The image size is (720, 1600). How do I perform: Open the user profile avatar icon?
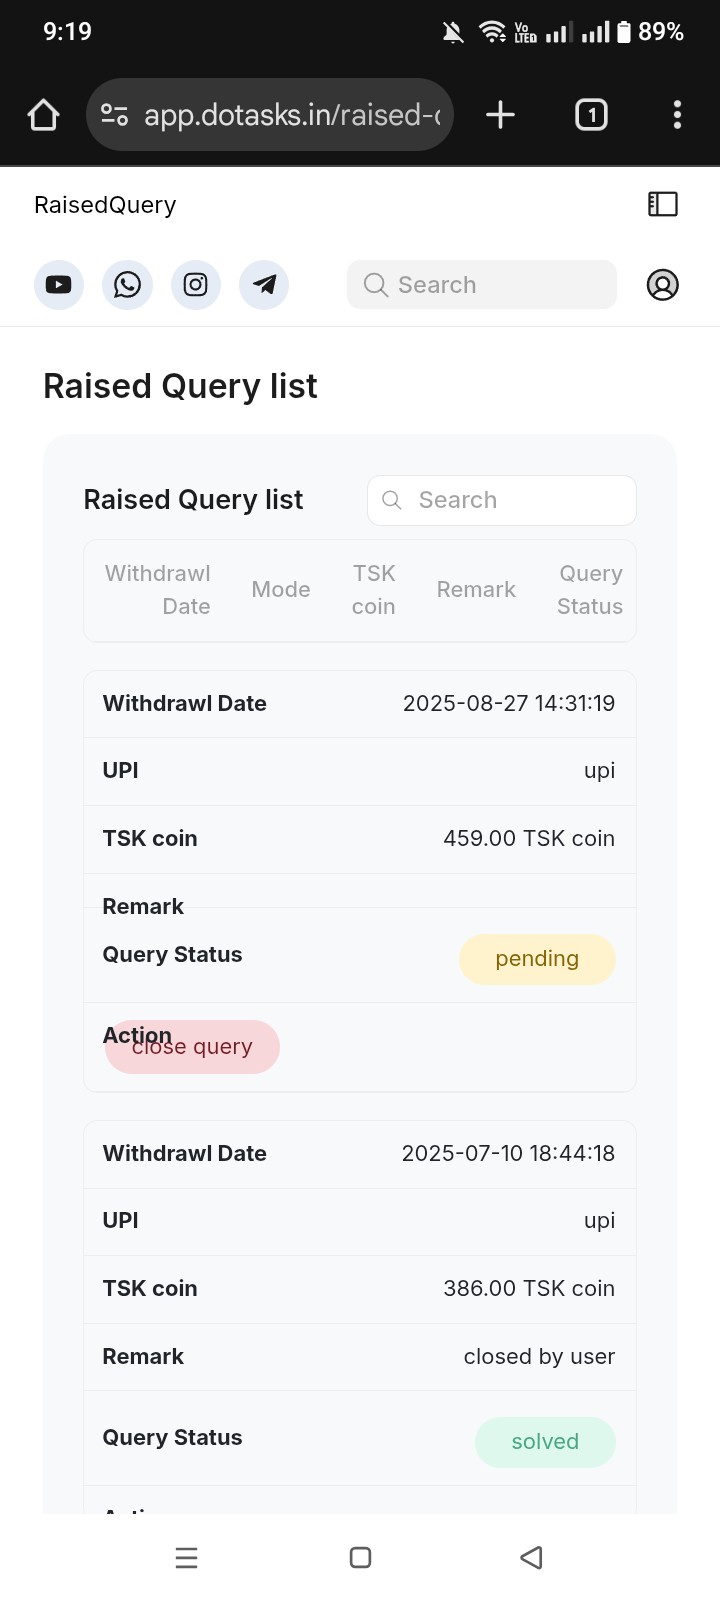point(662,285)
